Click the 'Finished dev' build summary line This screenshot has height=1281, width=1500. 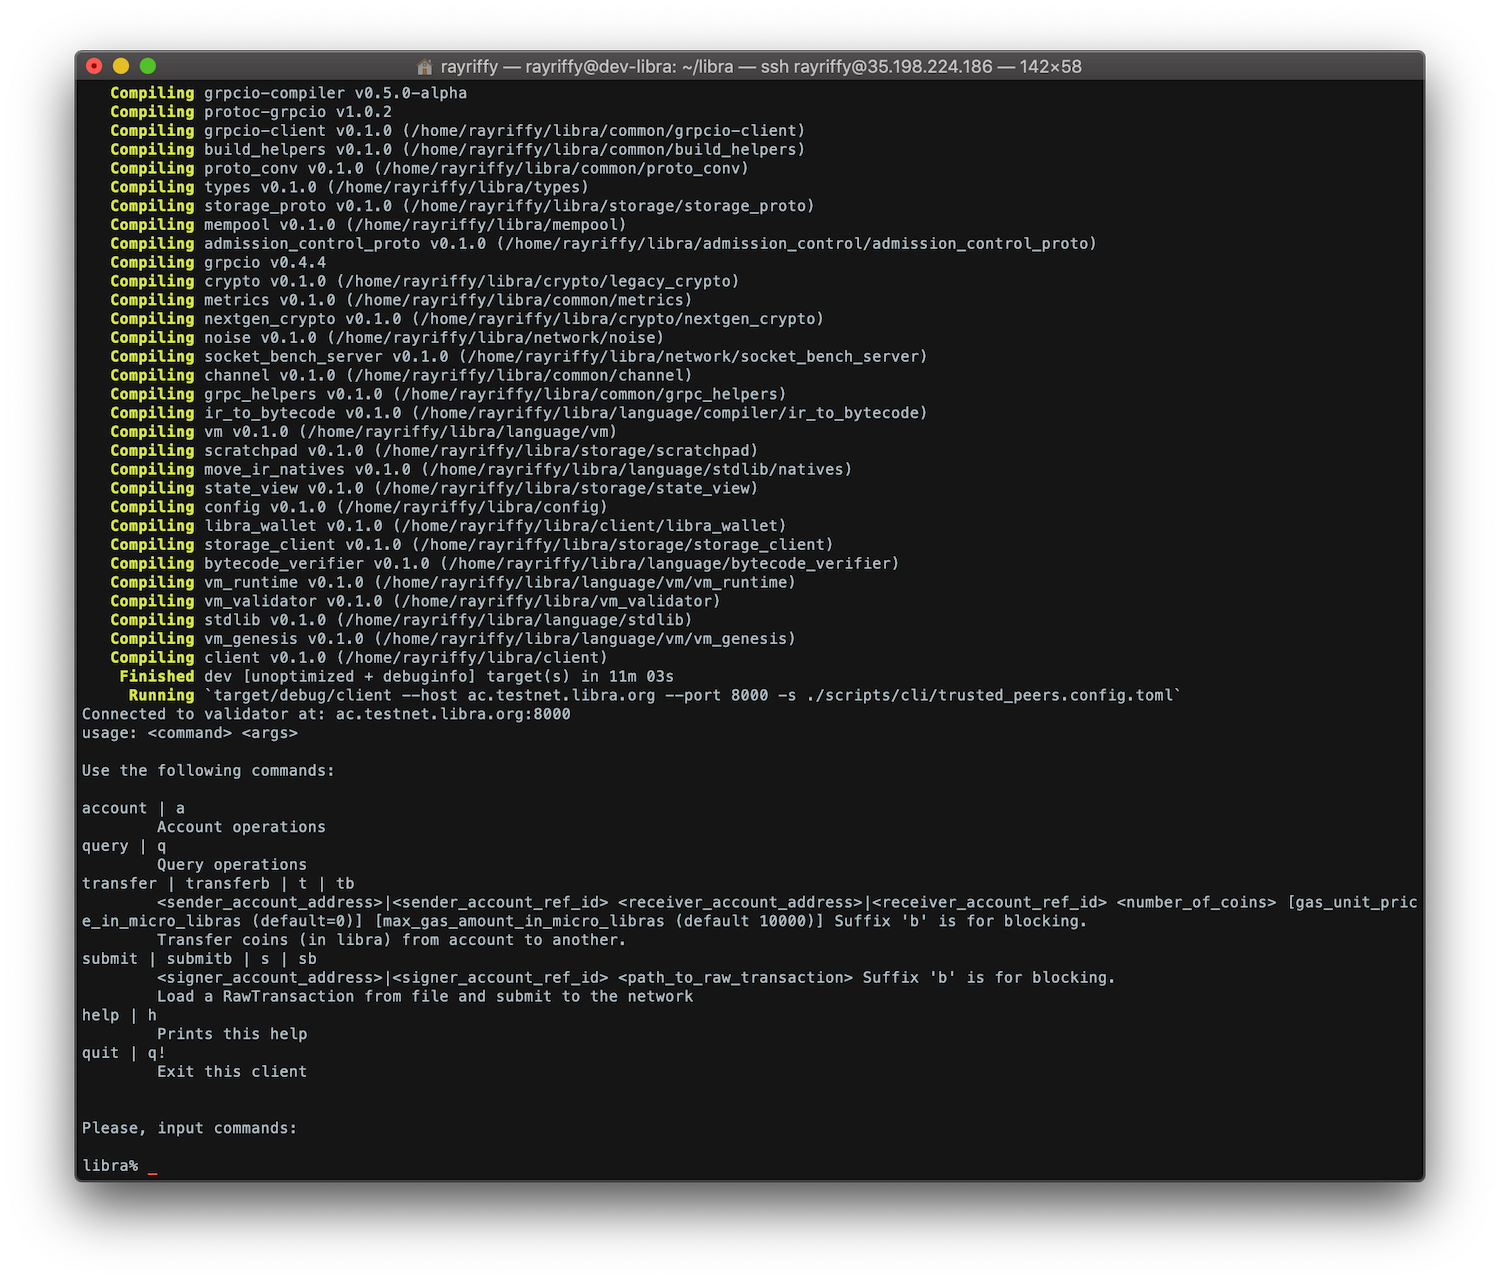click(397, 677)
